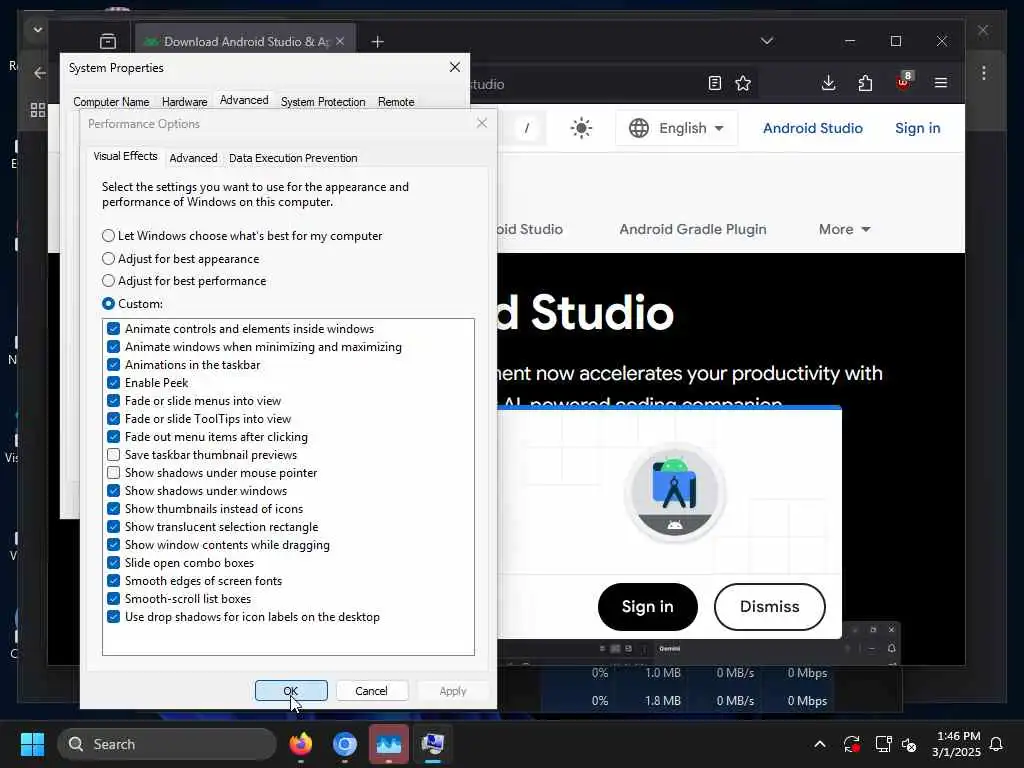Viewport: 1024px width, 768px height.
Task: Expand the More menu on Android site
Action: point(844,229)
